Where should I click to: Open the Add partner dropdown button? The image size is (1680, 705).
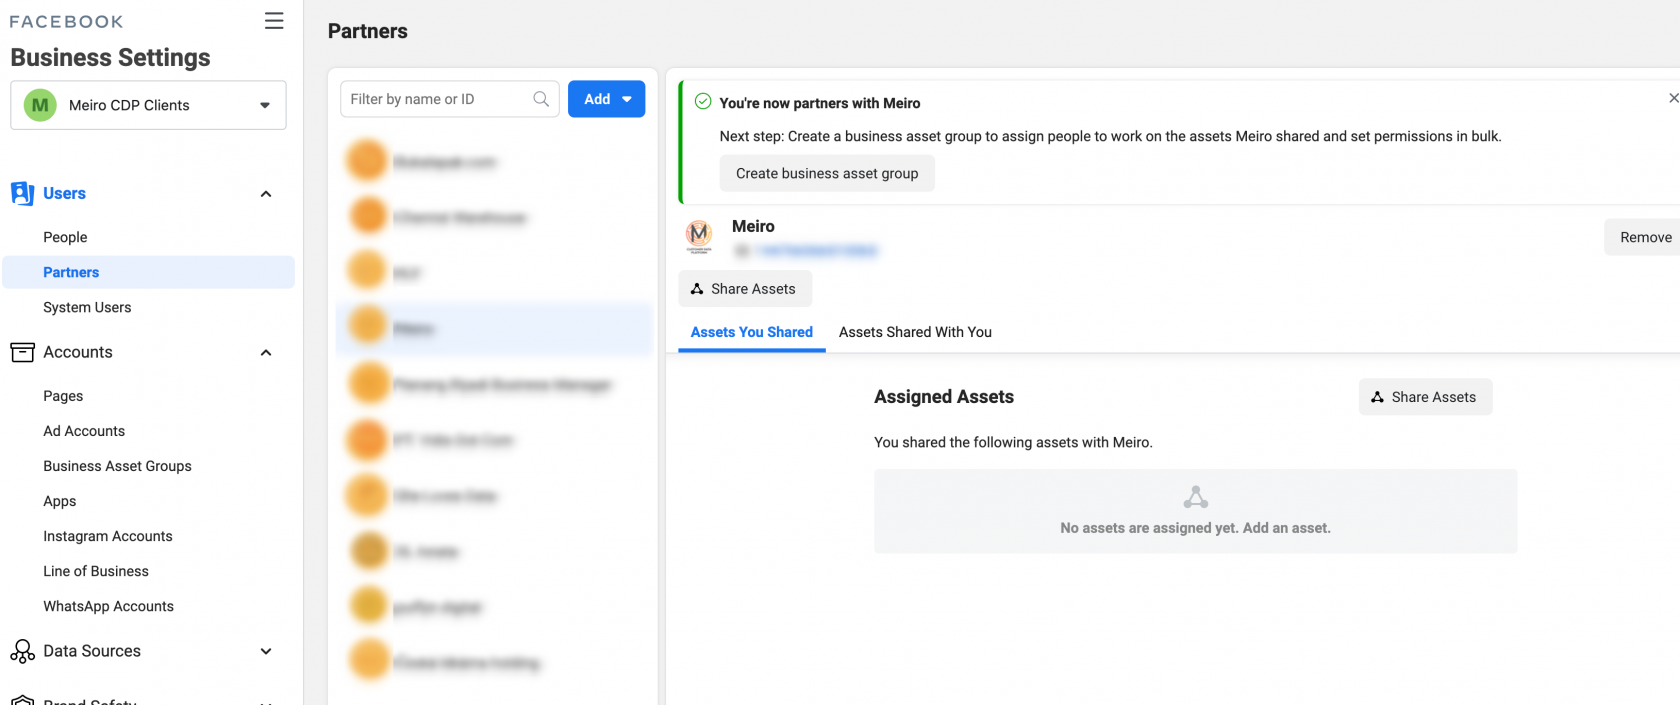tap(606, 99)
